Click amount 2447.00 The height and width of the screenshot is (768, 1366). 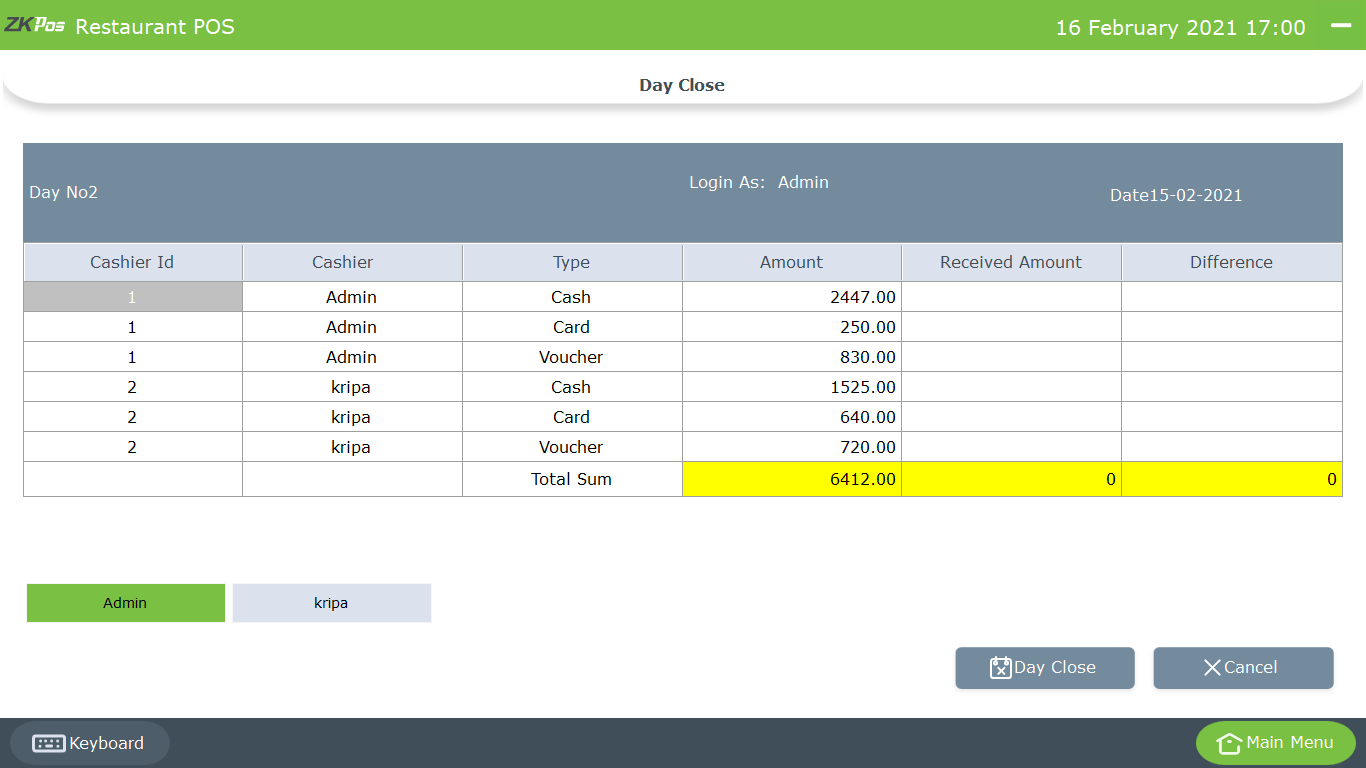pyautogui.click(x=863, y=297)
